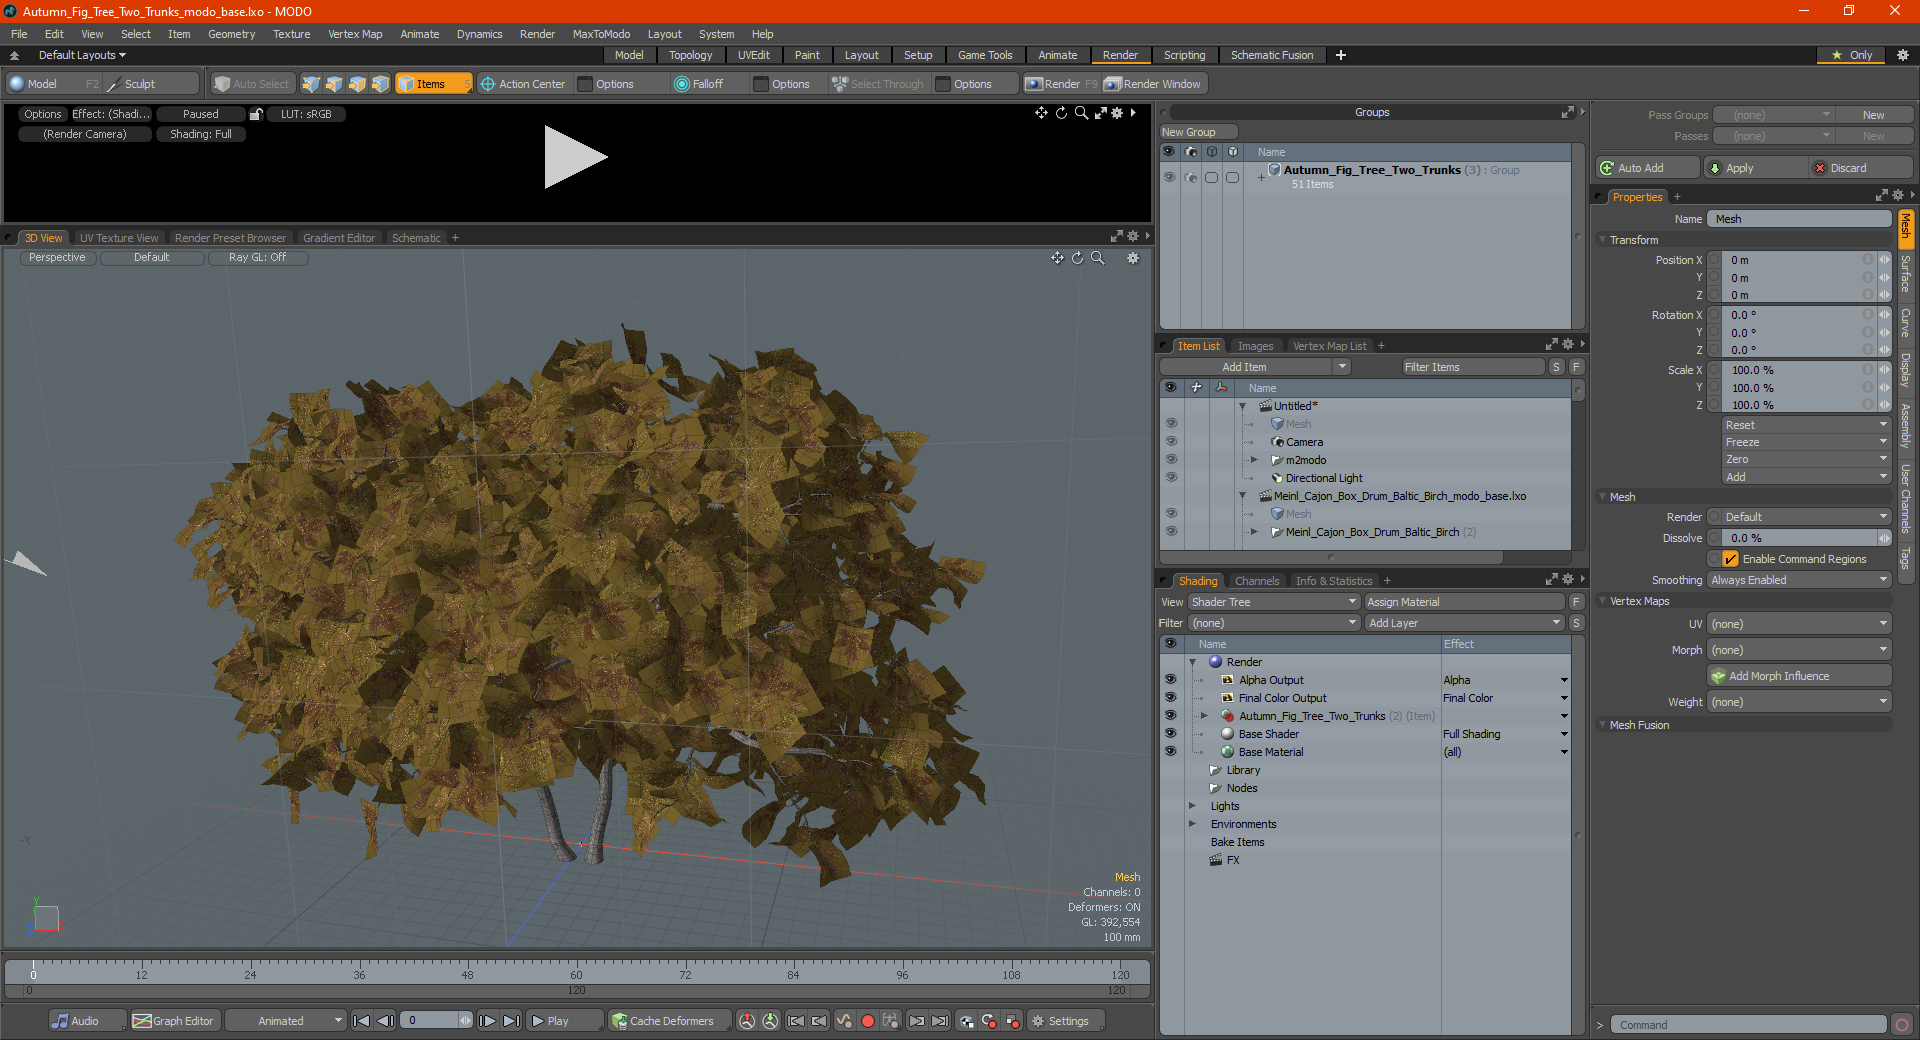Click 3D viewport zoom magnifier icon

[1097, 258]
